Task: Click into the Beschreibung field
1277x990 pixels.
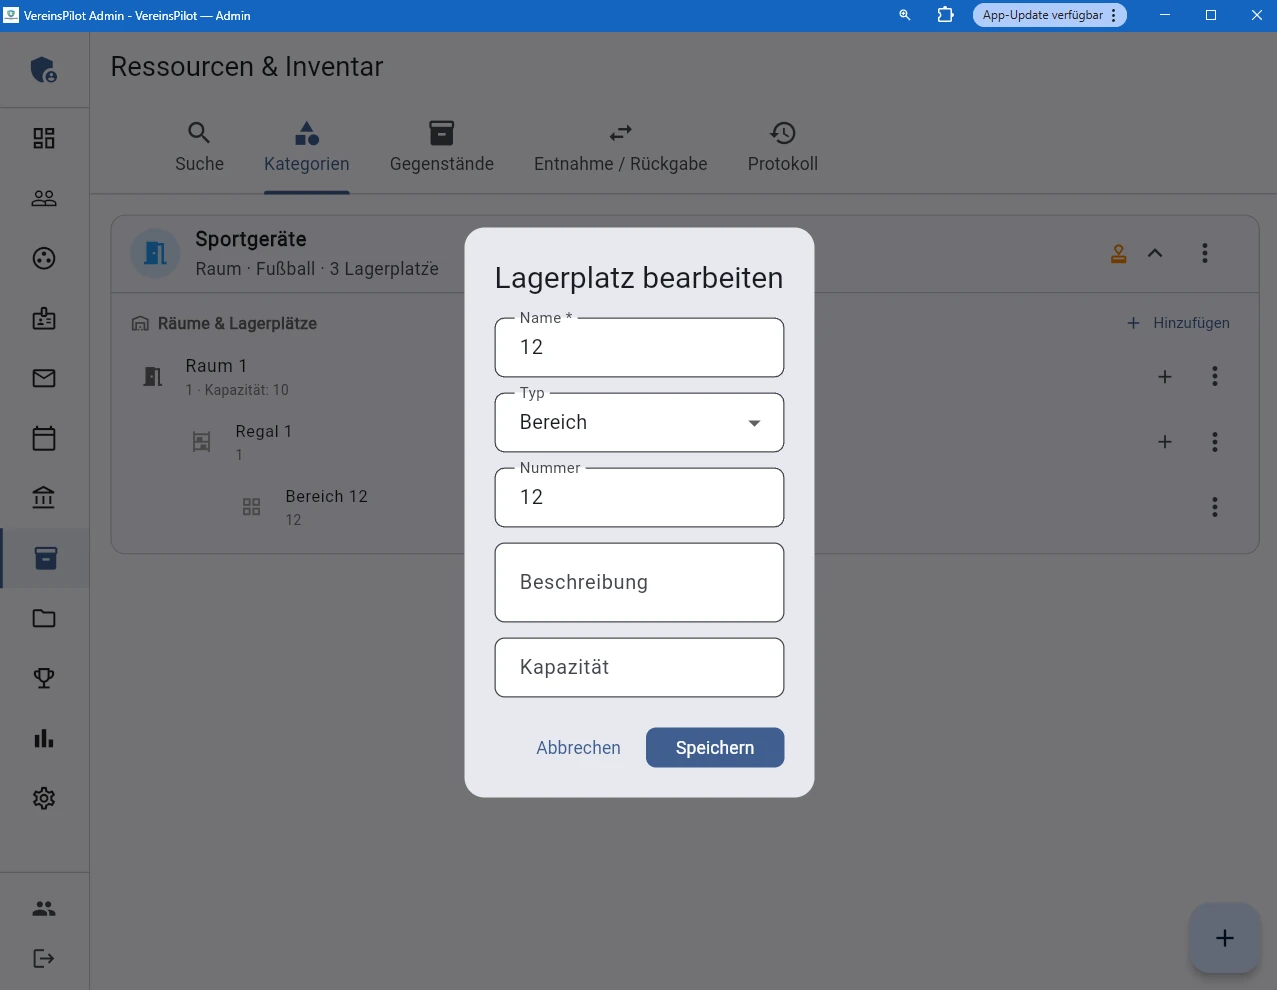Action: (639, 583)
